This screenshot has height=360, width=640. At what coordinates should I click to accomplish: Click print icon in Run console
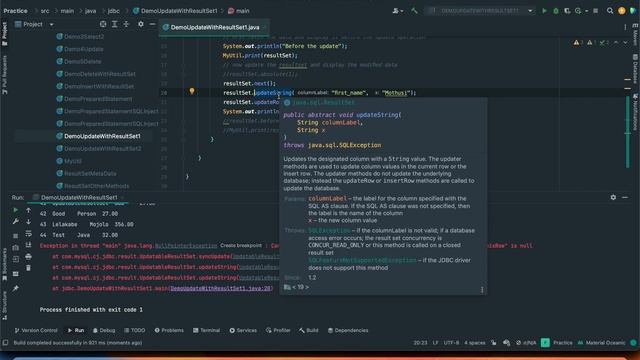28,257
